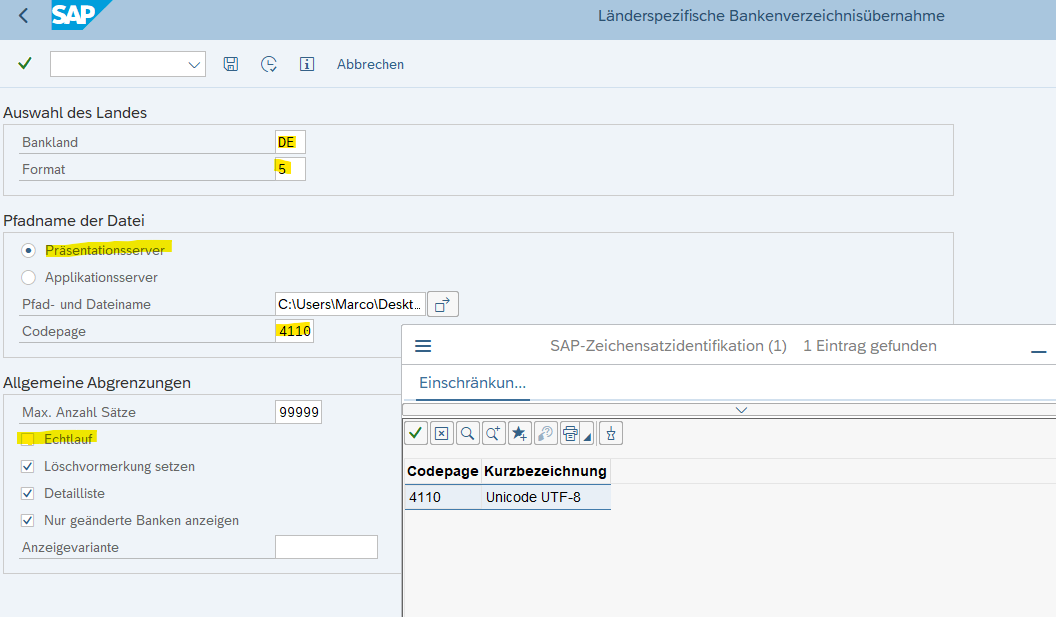Image resolution: width=1056 pixels, height=617 pixels.
Task: Click the Save icon in the toolbar
Action: [230, 64]
